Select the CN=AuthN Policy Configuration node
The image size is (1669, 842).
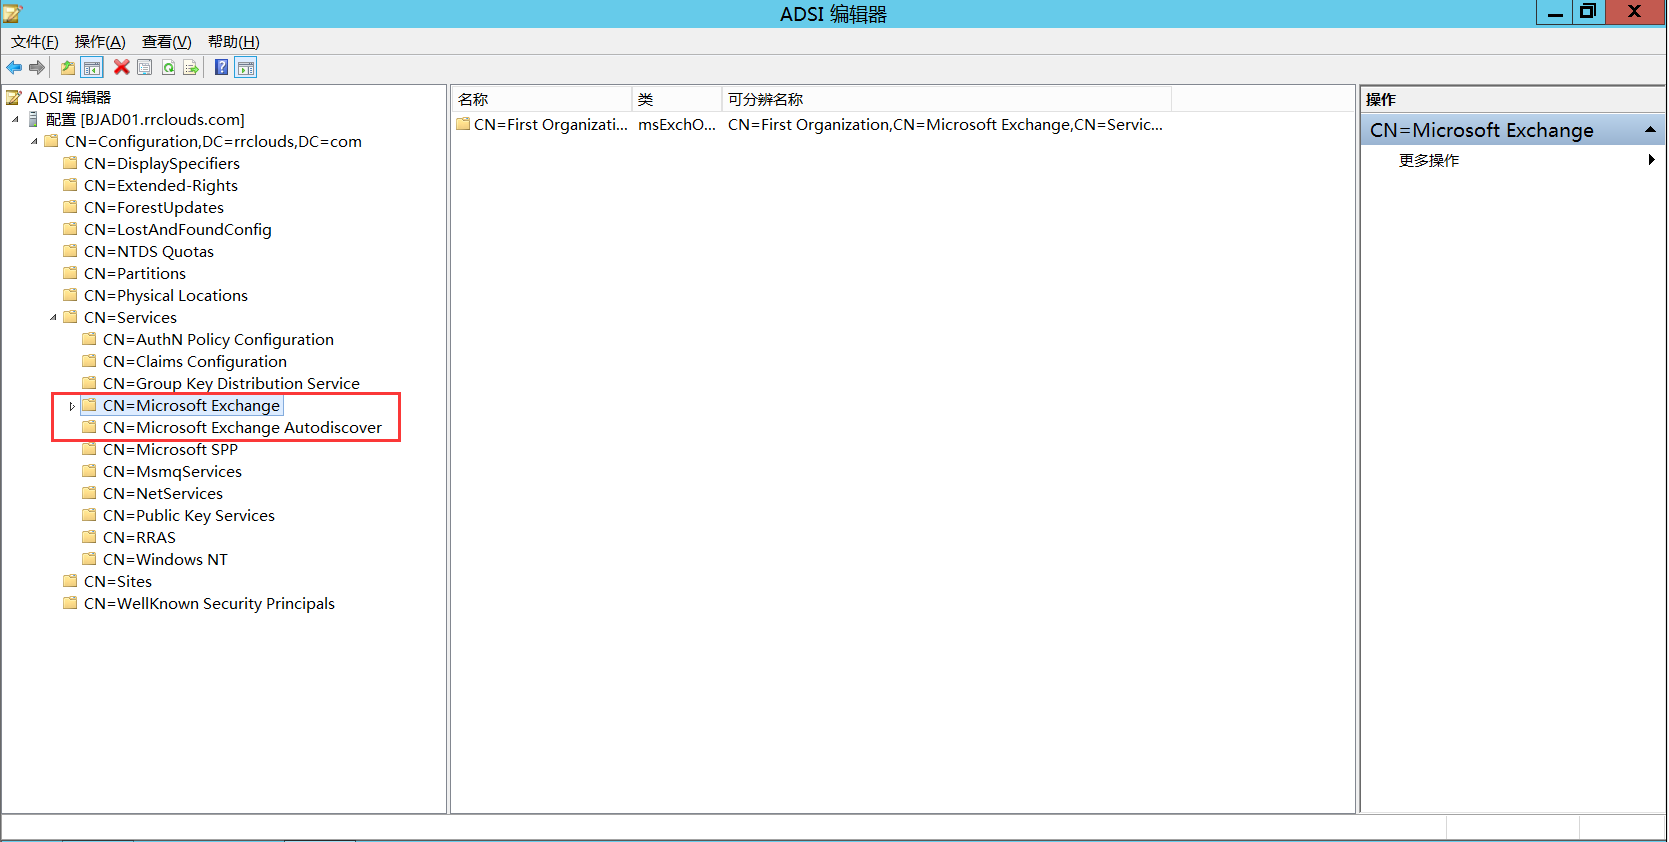tap(218, 339)
